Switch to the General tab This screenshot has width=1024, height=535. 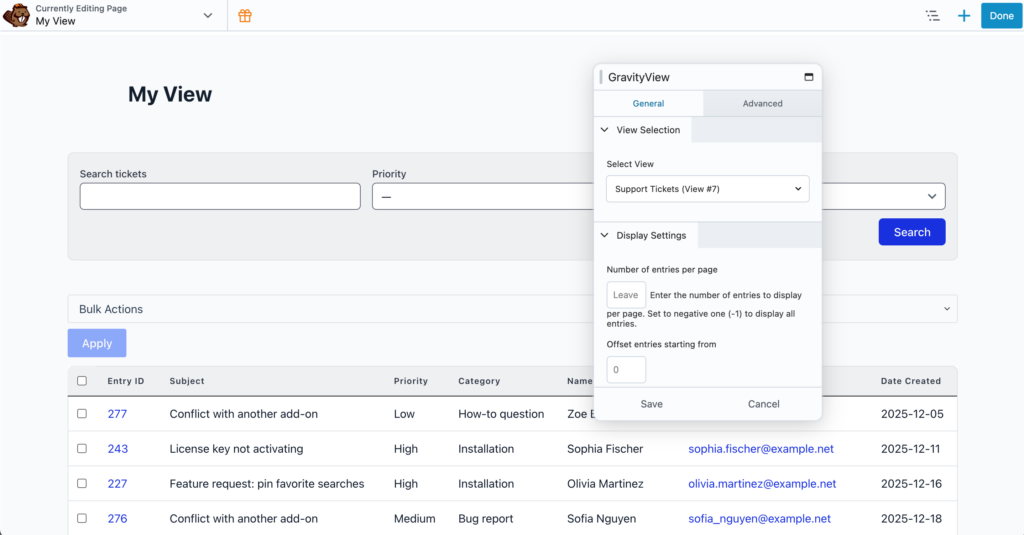point(648,103)
